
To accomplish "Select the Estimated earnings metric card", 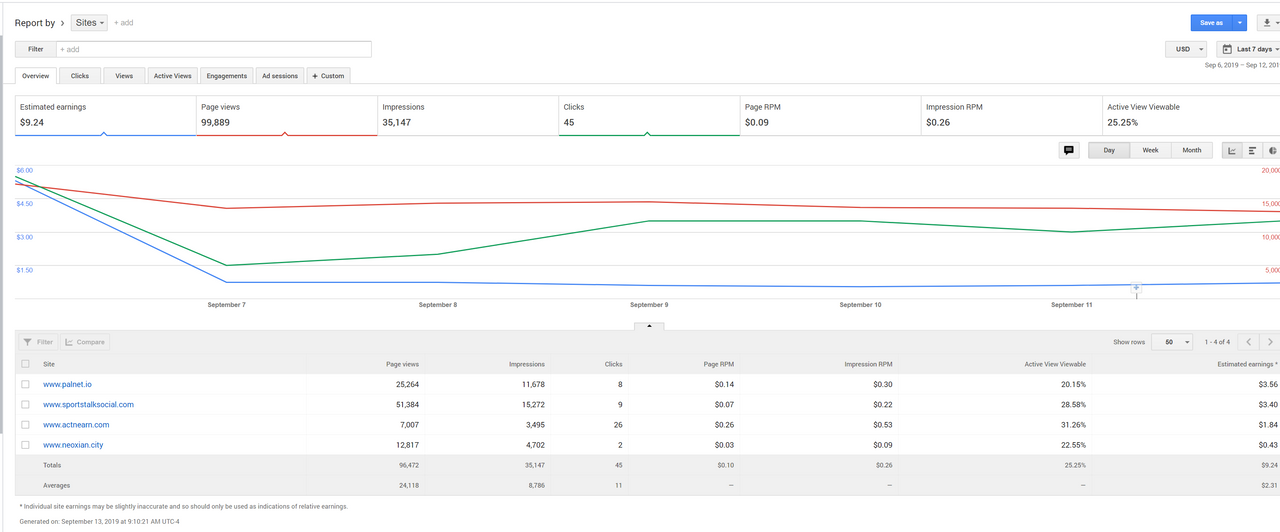I will (105, 115).
